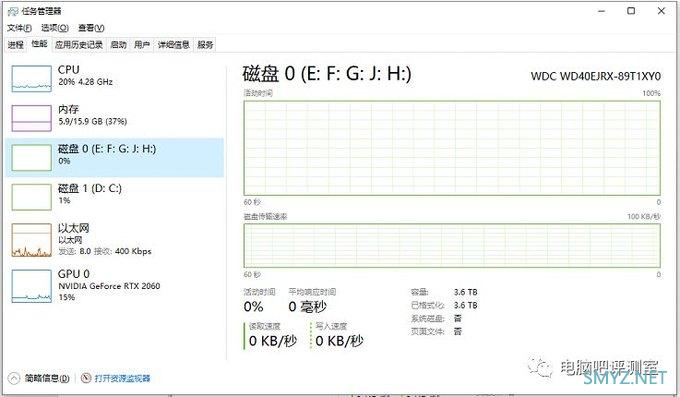Image resolution: width=680 pixels, height=397 pixels.
Task: Click the NVIDIA GeForce RTX 2060 text
Action: click(x=109, y=286)
